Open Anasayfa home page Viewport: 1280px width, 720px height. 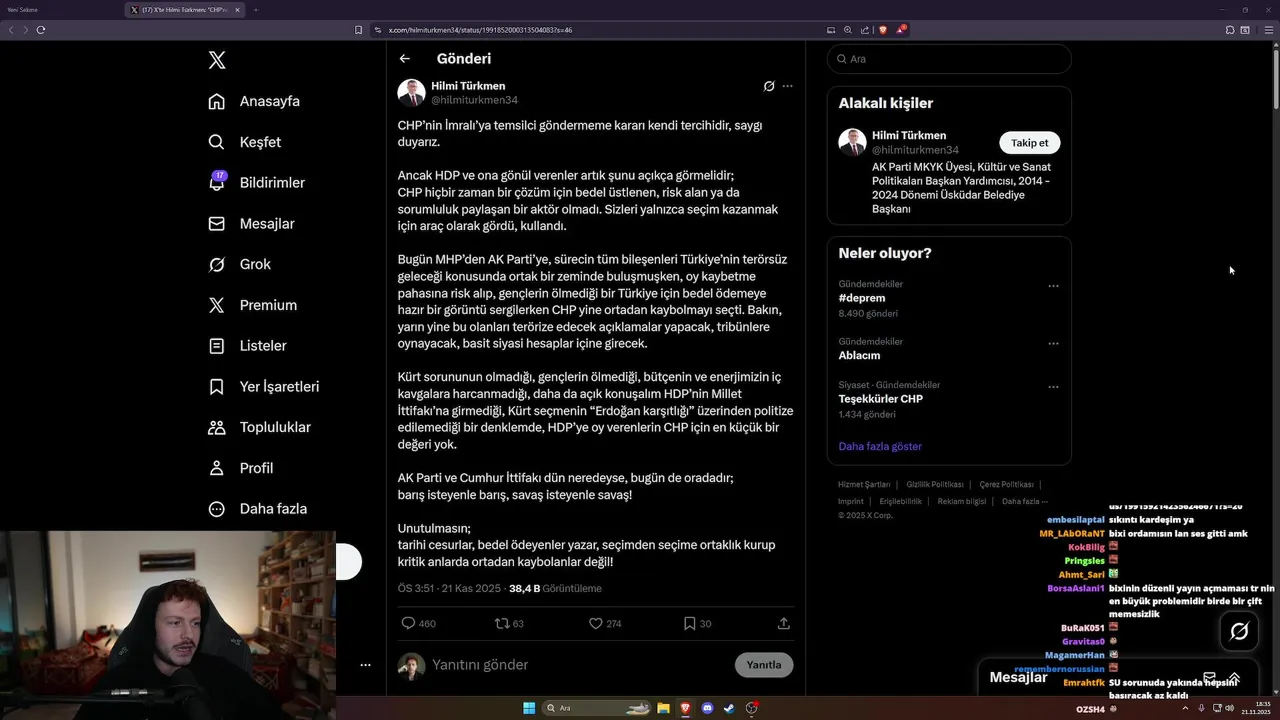(x=254, y=101)
